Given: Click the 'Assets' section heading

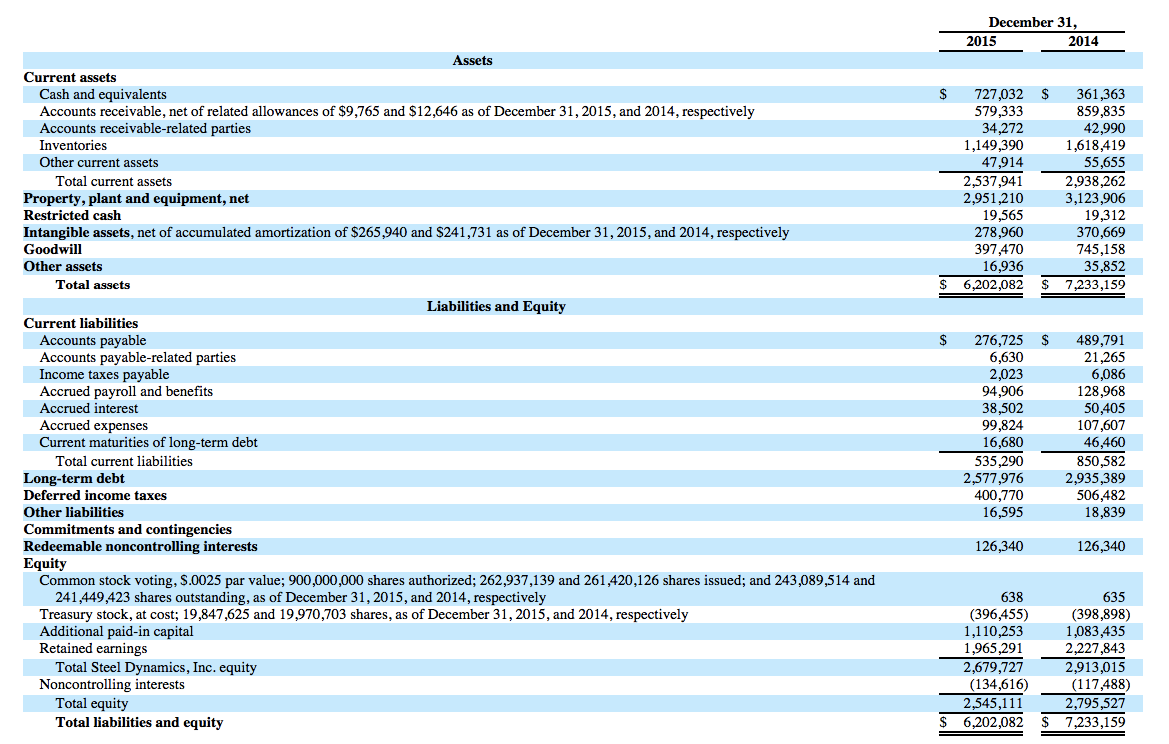Looking at the screenshot, I should (472, 60).
